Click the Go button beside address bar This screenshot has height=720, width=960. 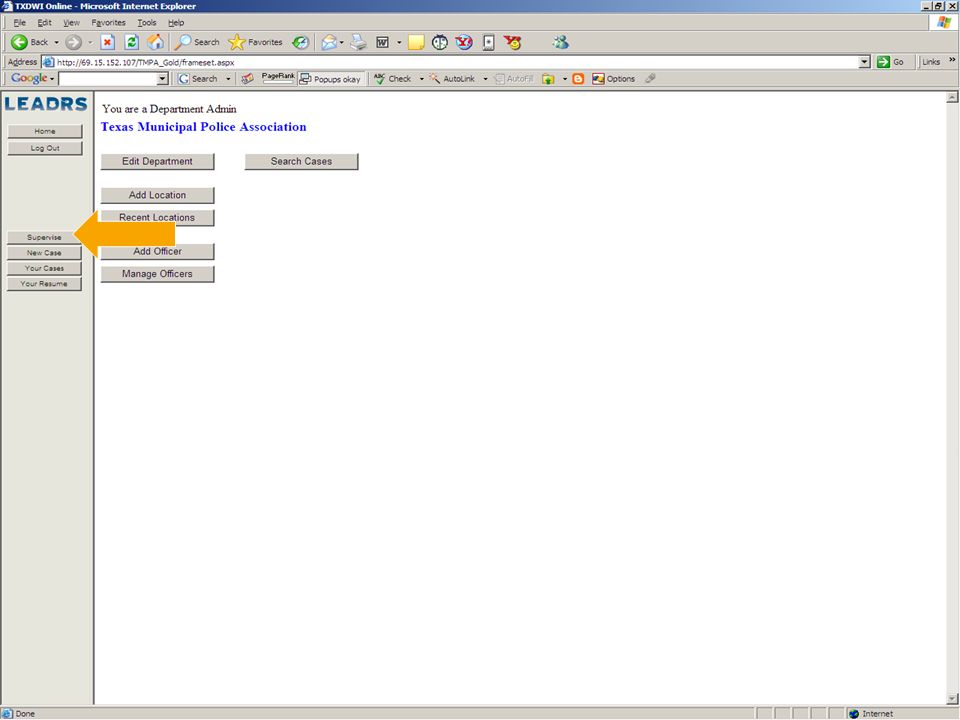point(891,62)
